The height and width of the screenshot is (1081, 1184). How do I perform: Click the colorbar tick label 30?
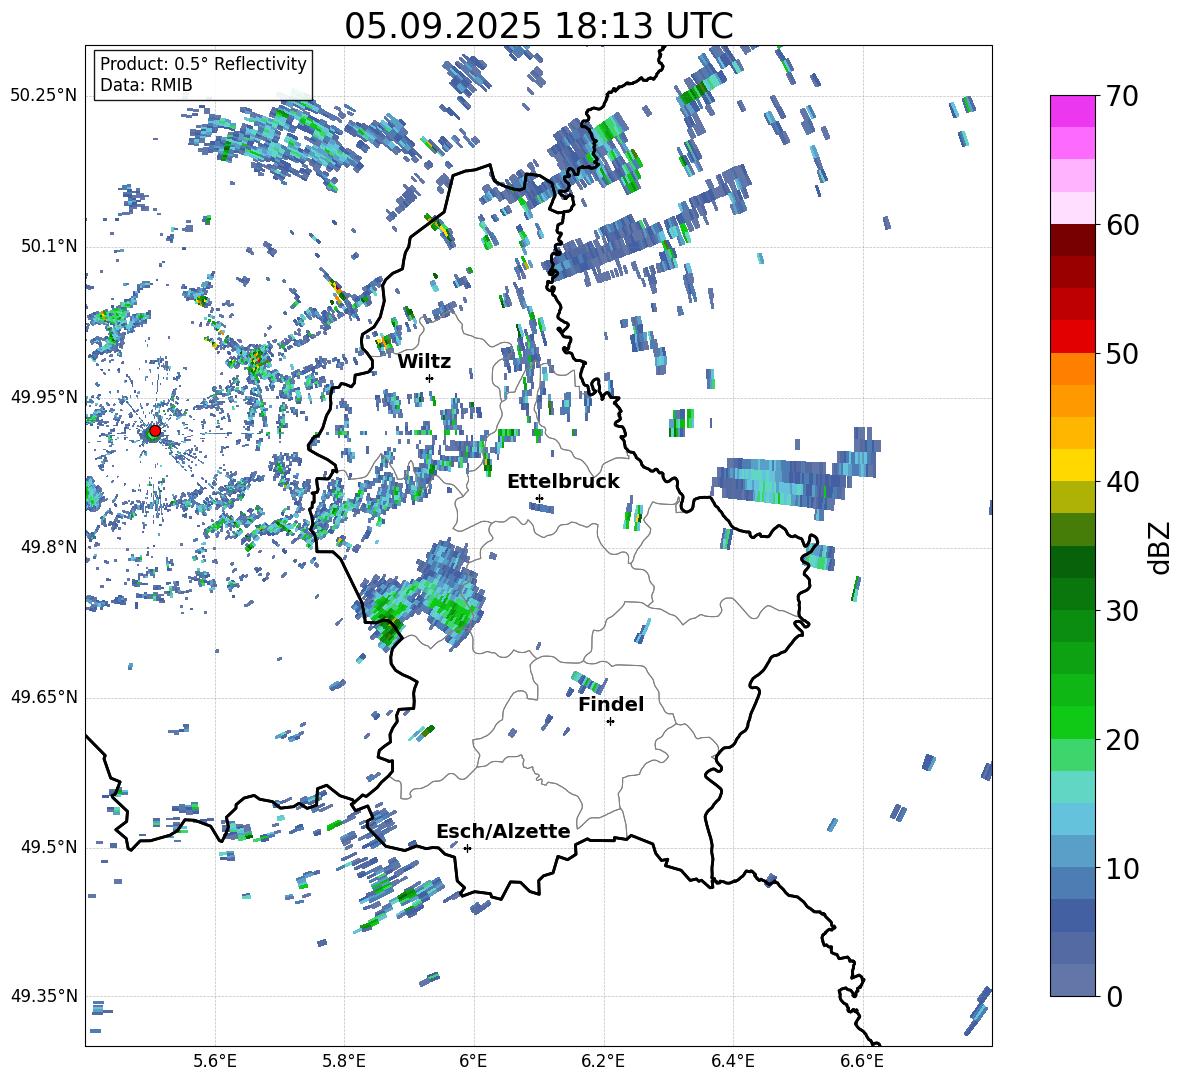[x=1121, y=611]
